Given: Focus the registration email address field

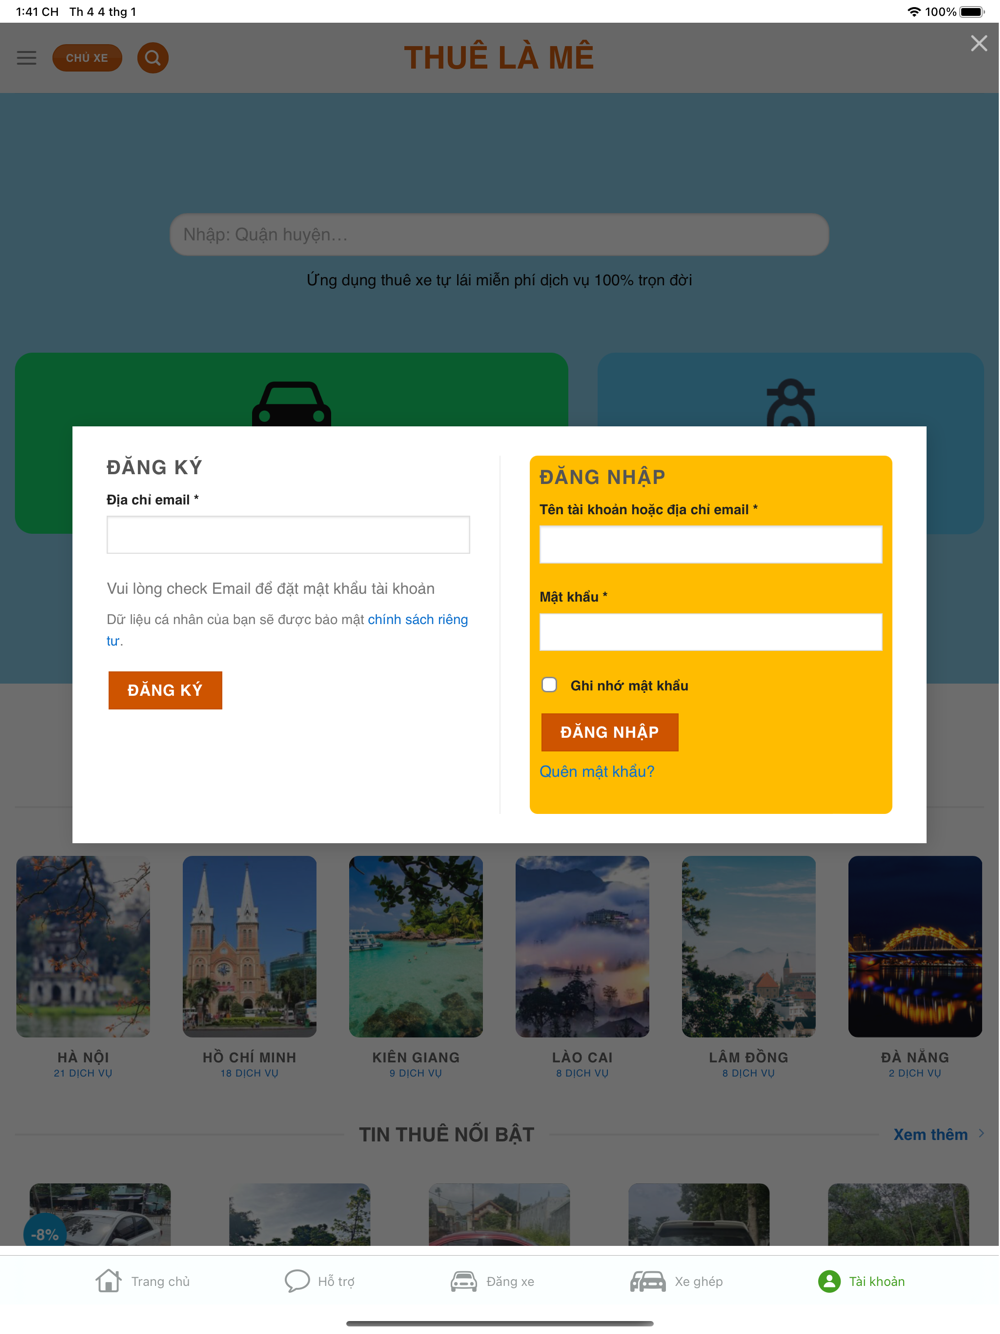Looking at the screenshot, I should tap(288, 535).
